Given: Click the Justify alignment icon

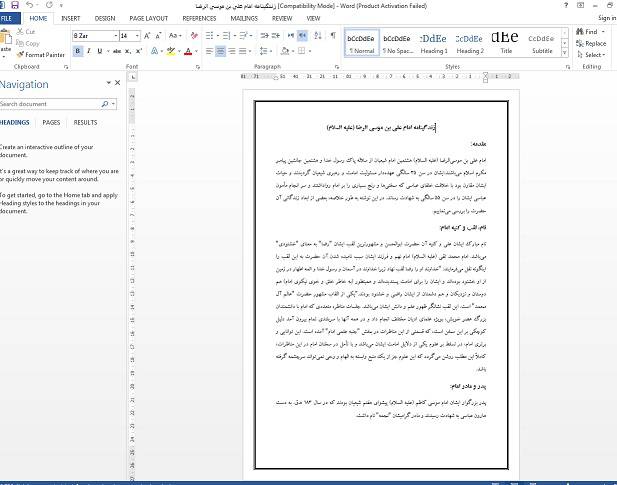Looking at the screenshot, I should pyautogui.click(x=243, y=51).
